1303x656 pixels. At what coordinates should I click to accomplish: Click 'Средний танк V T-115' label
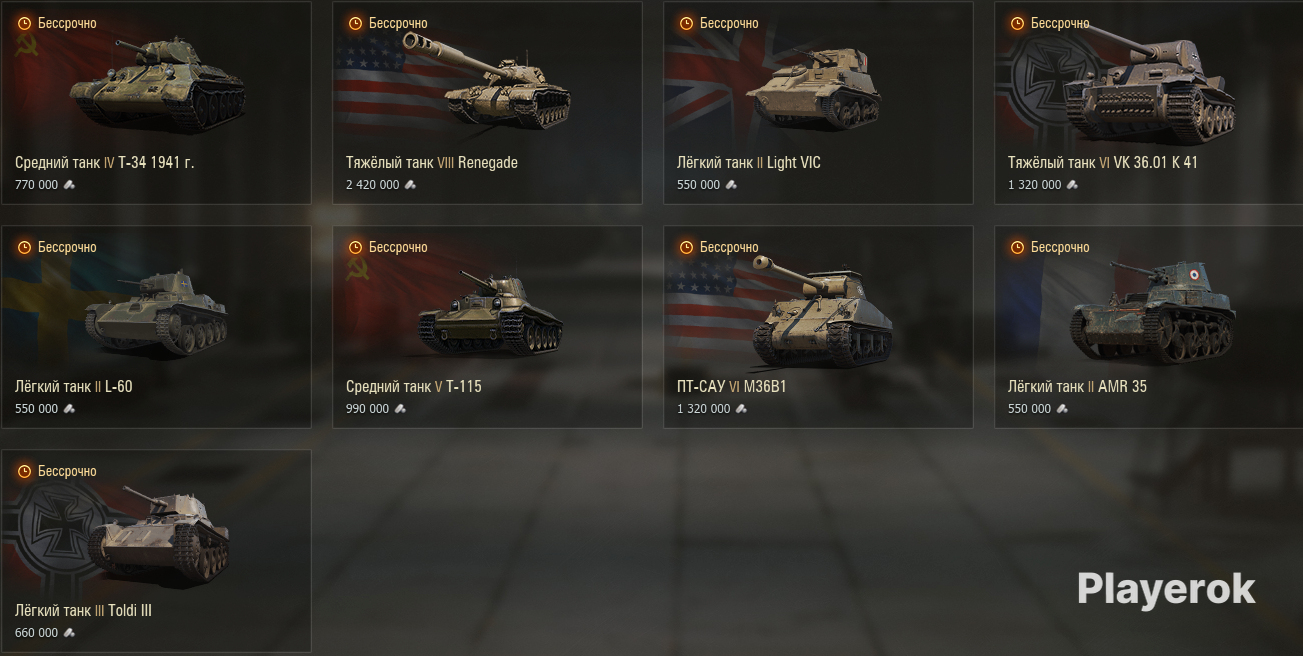pyautogui.click(x=414, y=386)
